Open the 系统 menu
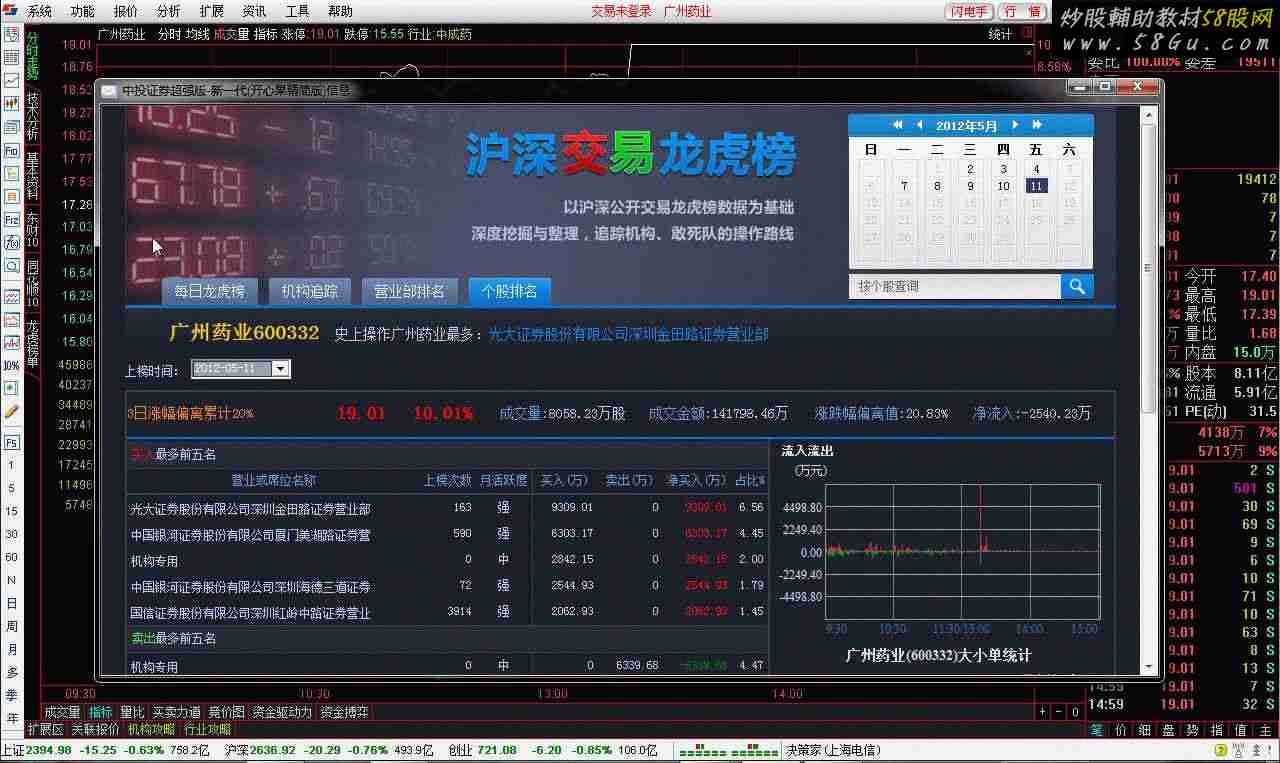Viewport: 1280px width, 763px height. (40, 11)
